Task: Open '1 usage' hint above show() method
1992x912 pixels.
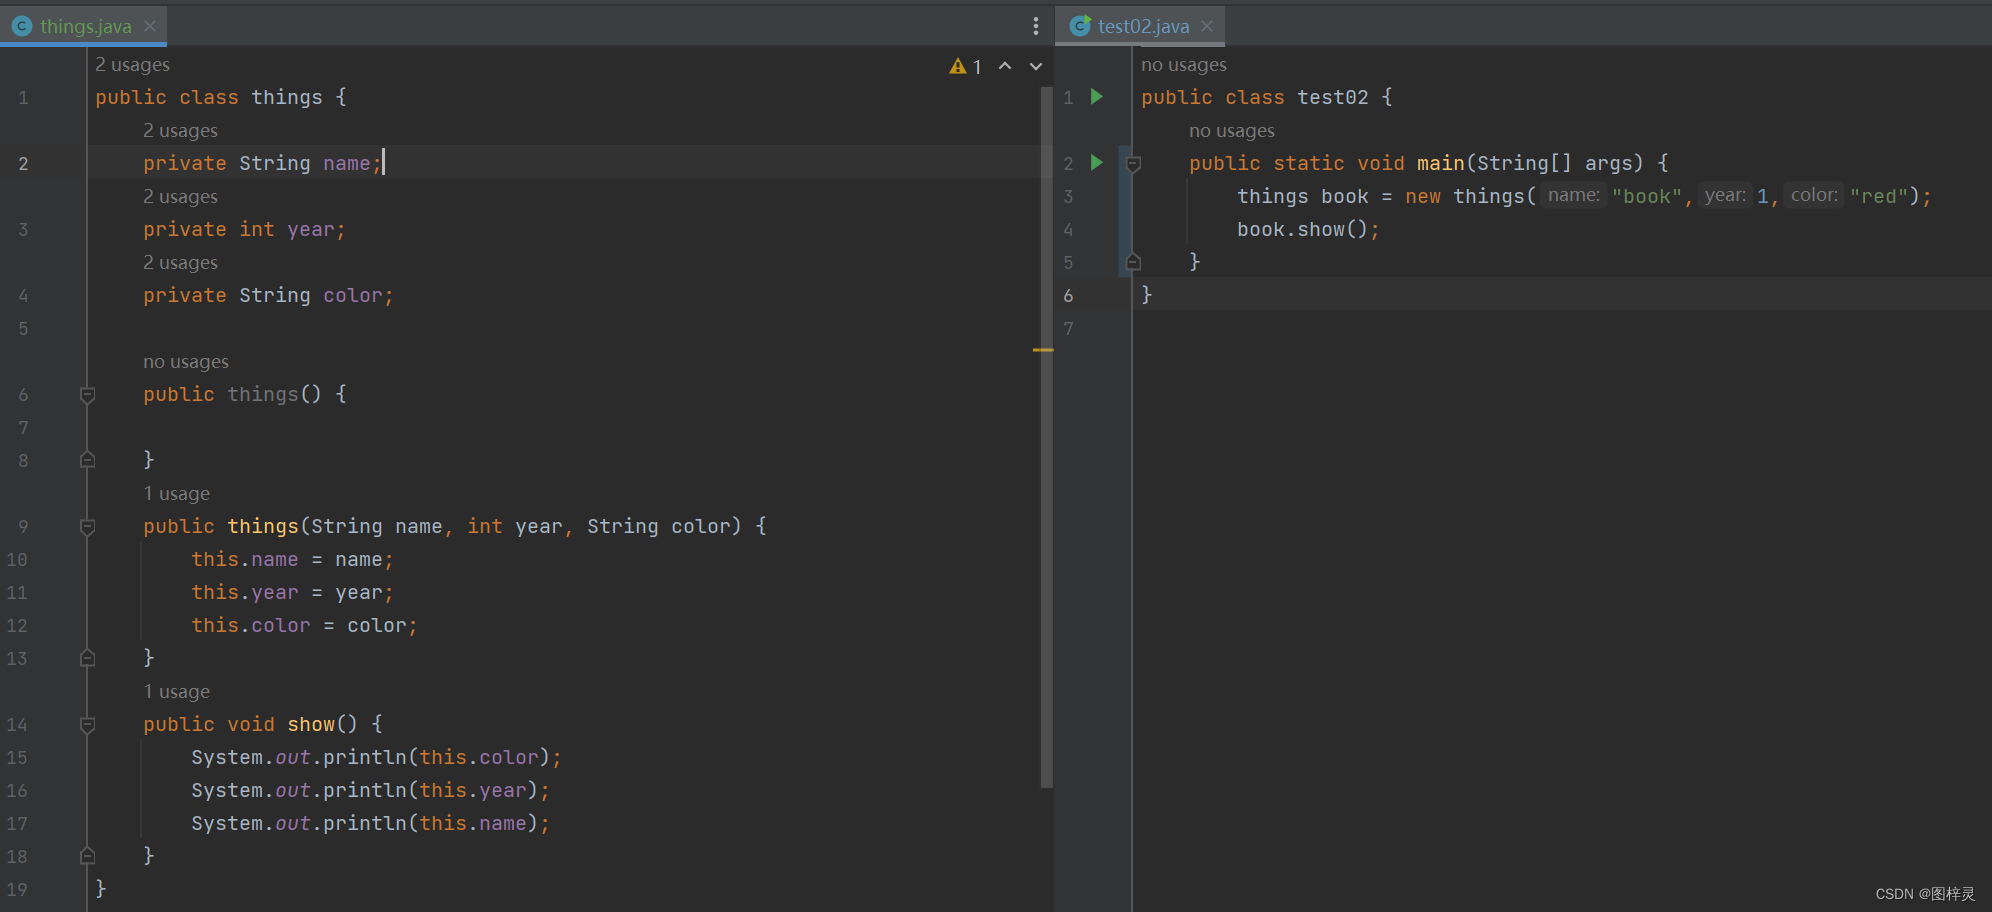Action: (176, 692)
